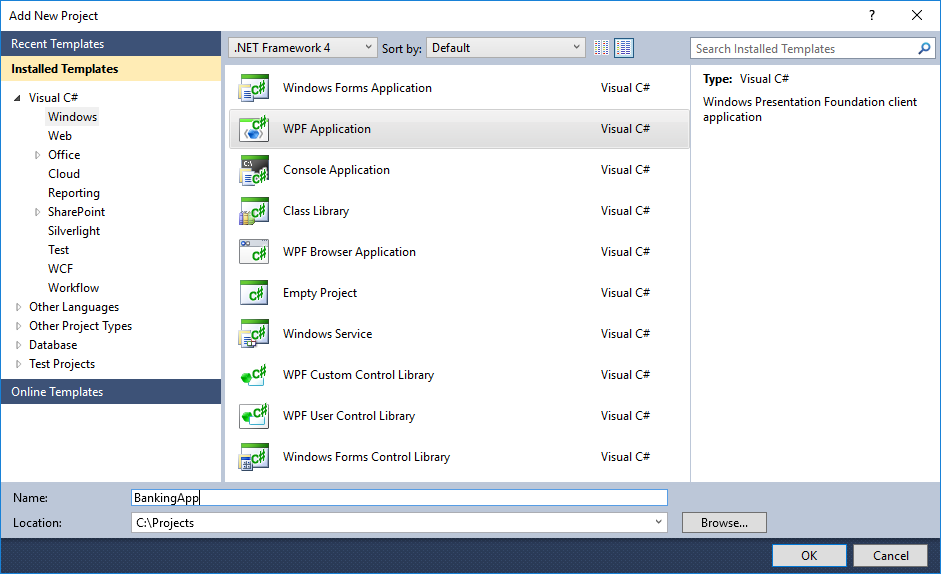The width and height of the screenshot is (941, 574).
Task: Choose the Class Library template icon
Action: click(x=254, y=211)
